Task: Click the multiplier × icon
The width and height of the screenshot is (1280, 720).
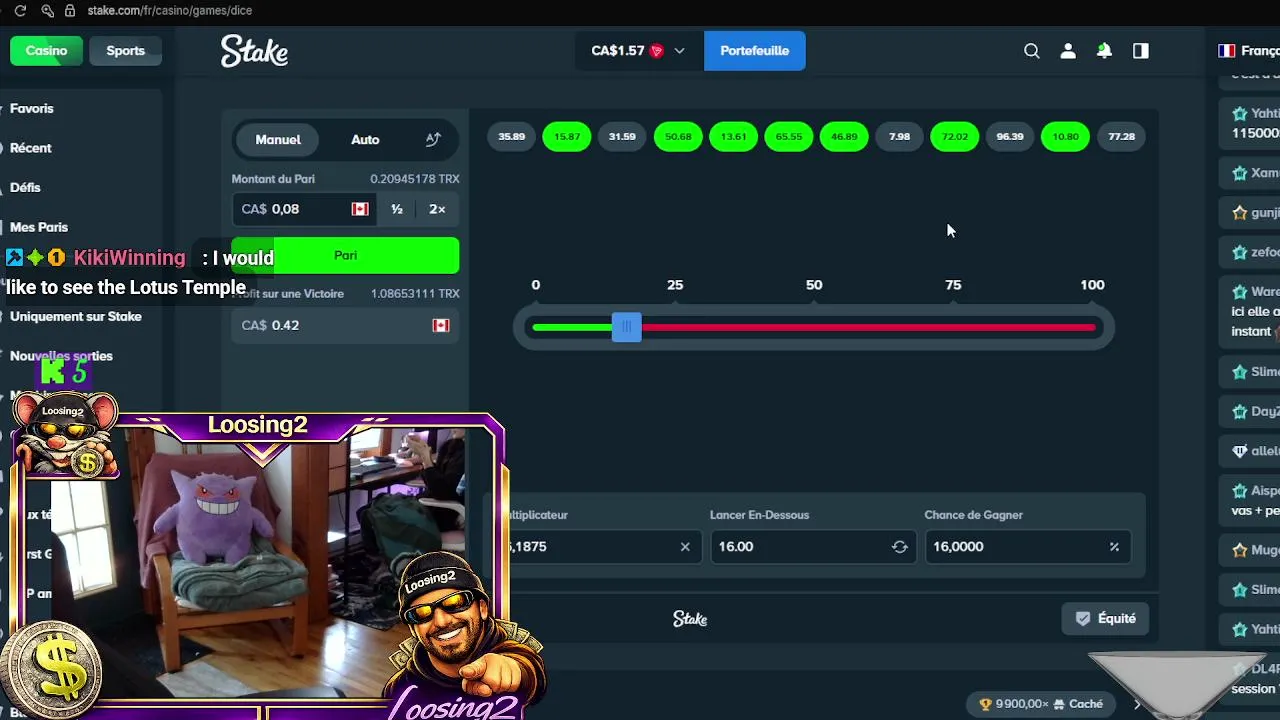Action: click(685, 547)
